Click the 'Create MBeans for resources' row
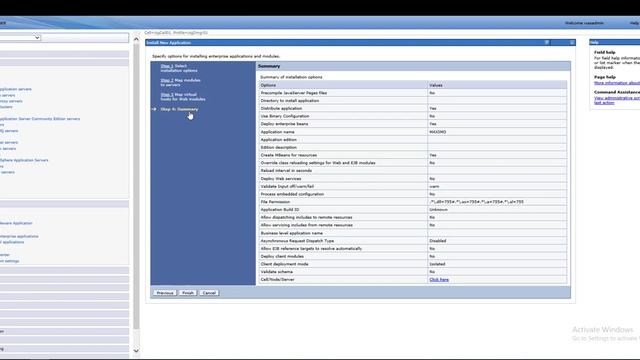 [413, 156]
